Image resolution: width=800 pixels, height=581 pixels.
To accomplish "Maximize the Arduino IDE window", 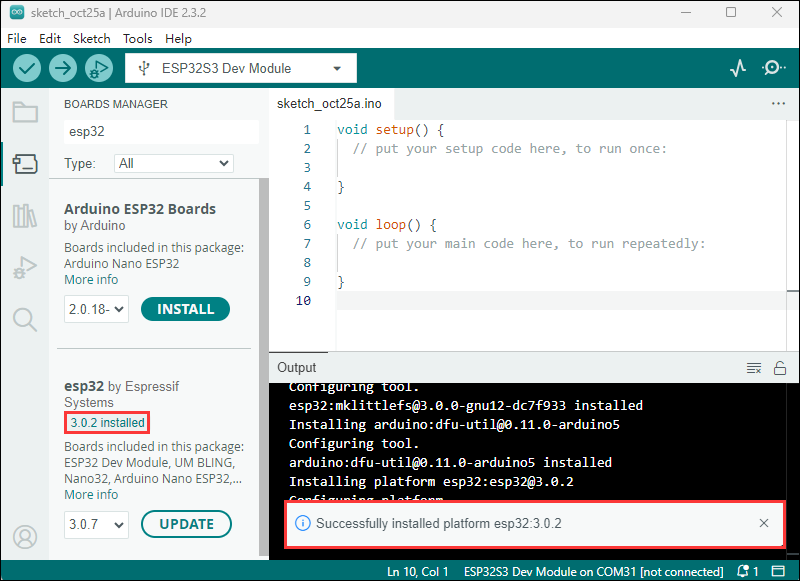I will click(x=731, y=12).
